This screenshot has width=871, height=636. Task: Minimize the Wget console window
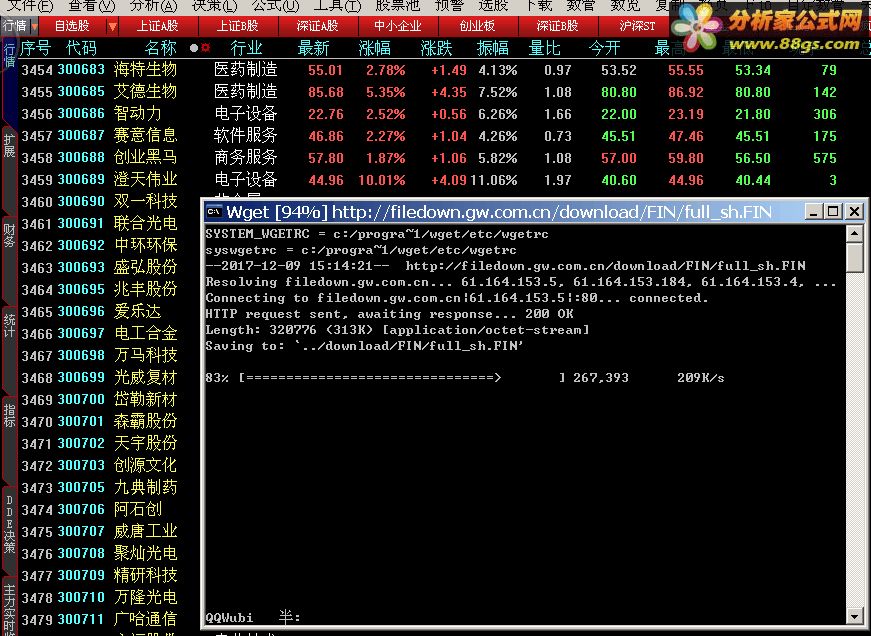(x=813, y=212)
